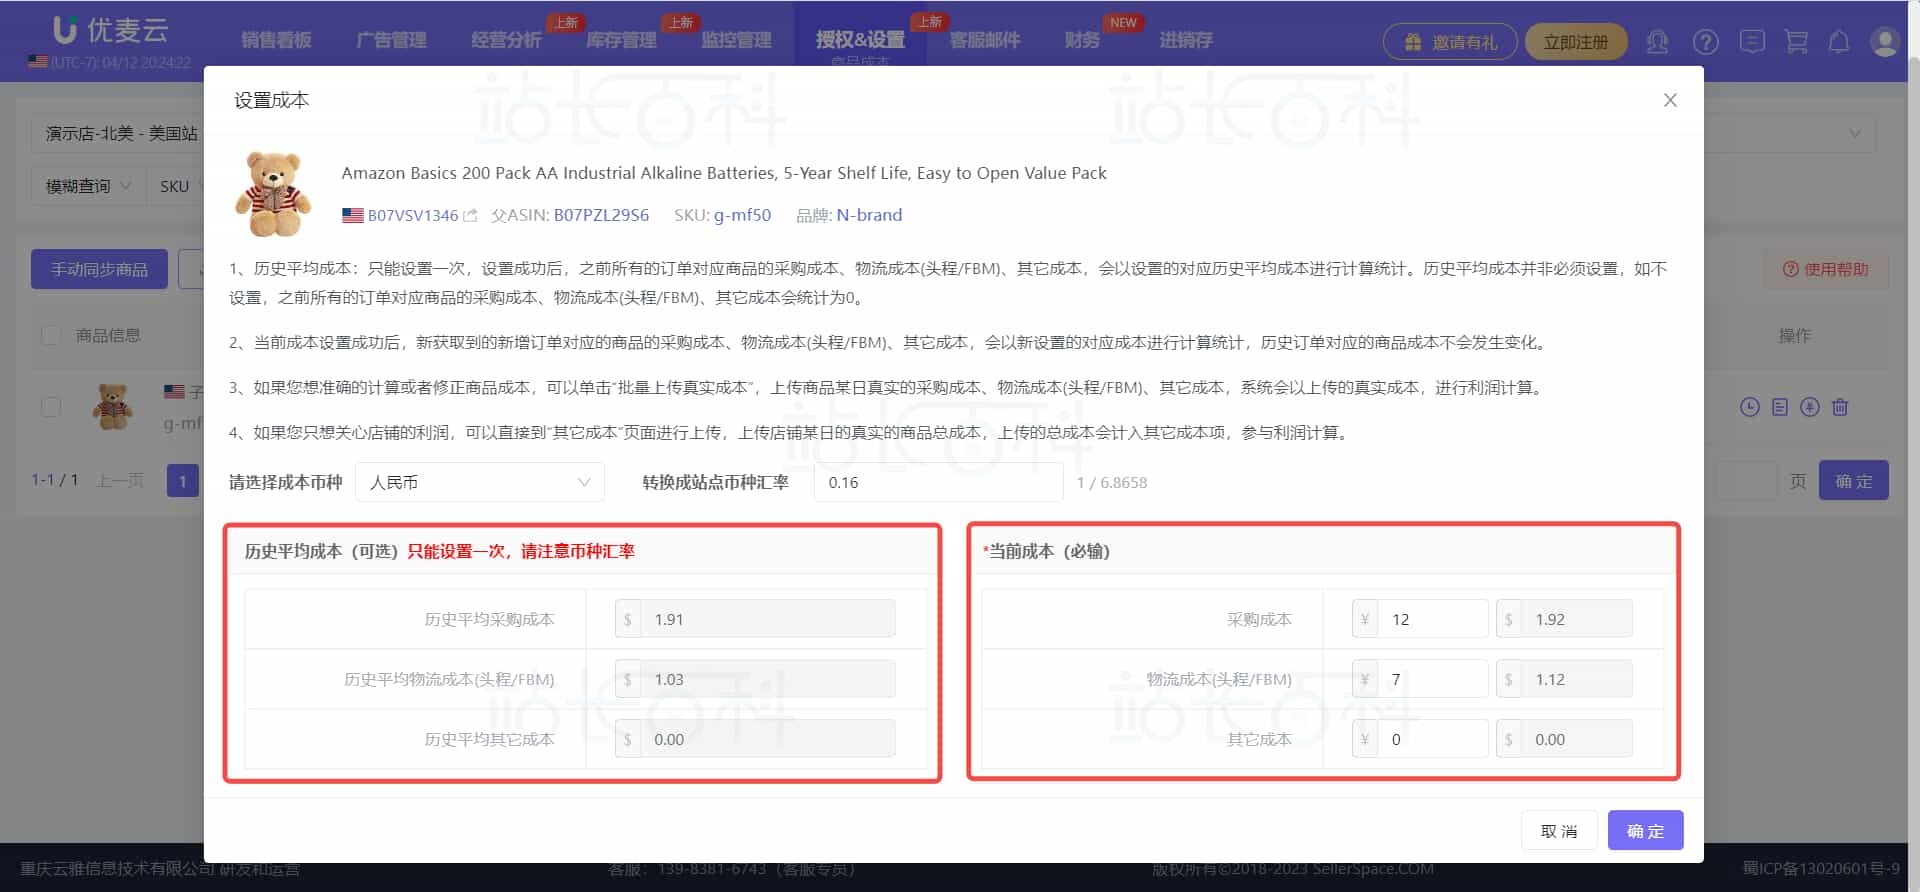Image resolution: width=1920 pixels, height=892 pixels.
Task: Open the 财务 menu
Action: [1082, 40]
